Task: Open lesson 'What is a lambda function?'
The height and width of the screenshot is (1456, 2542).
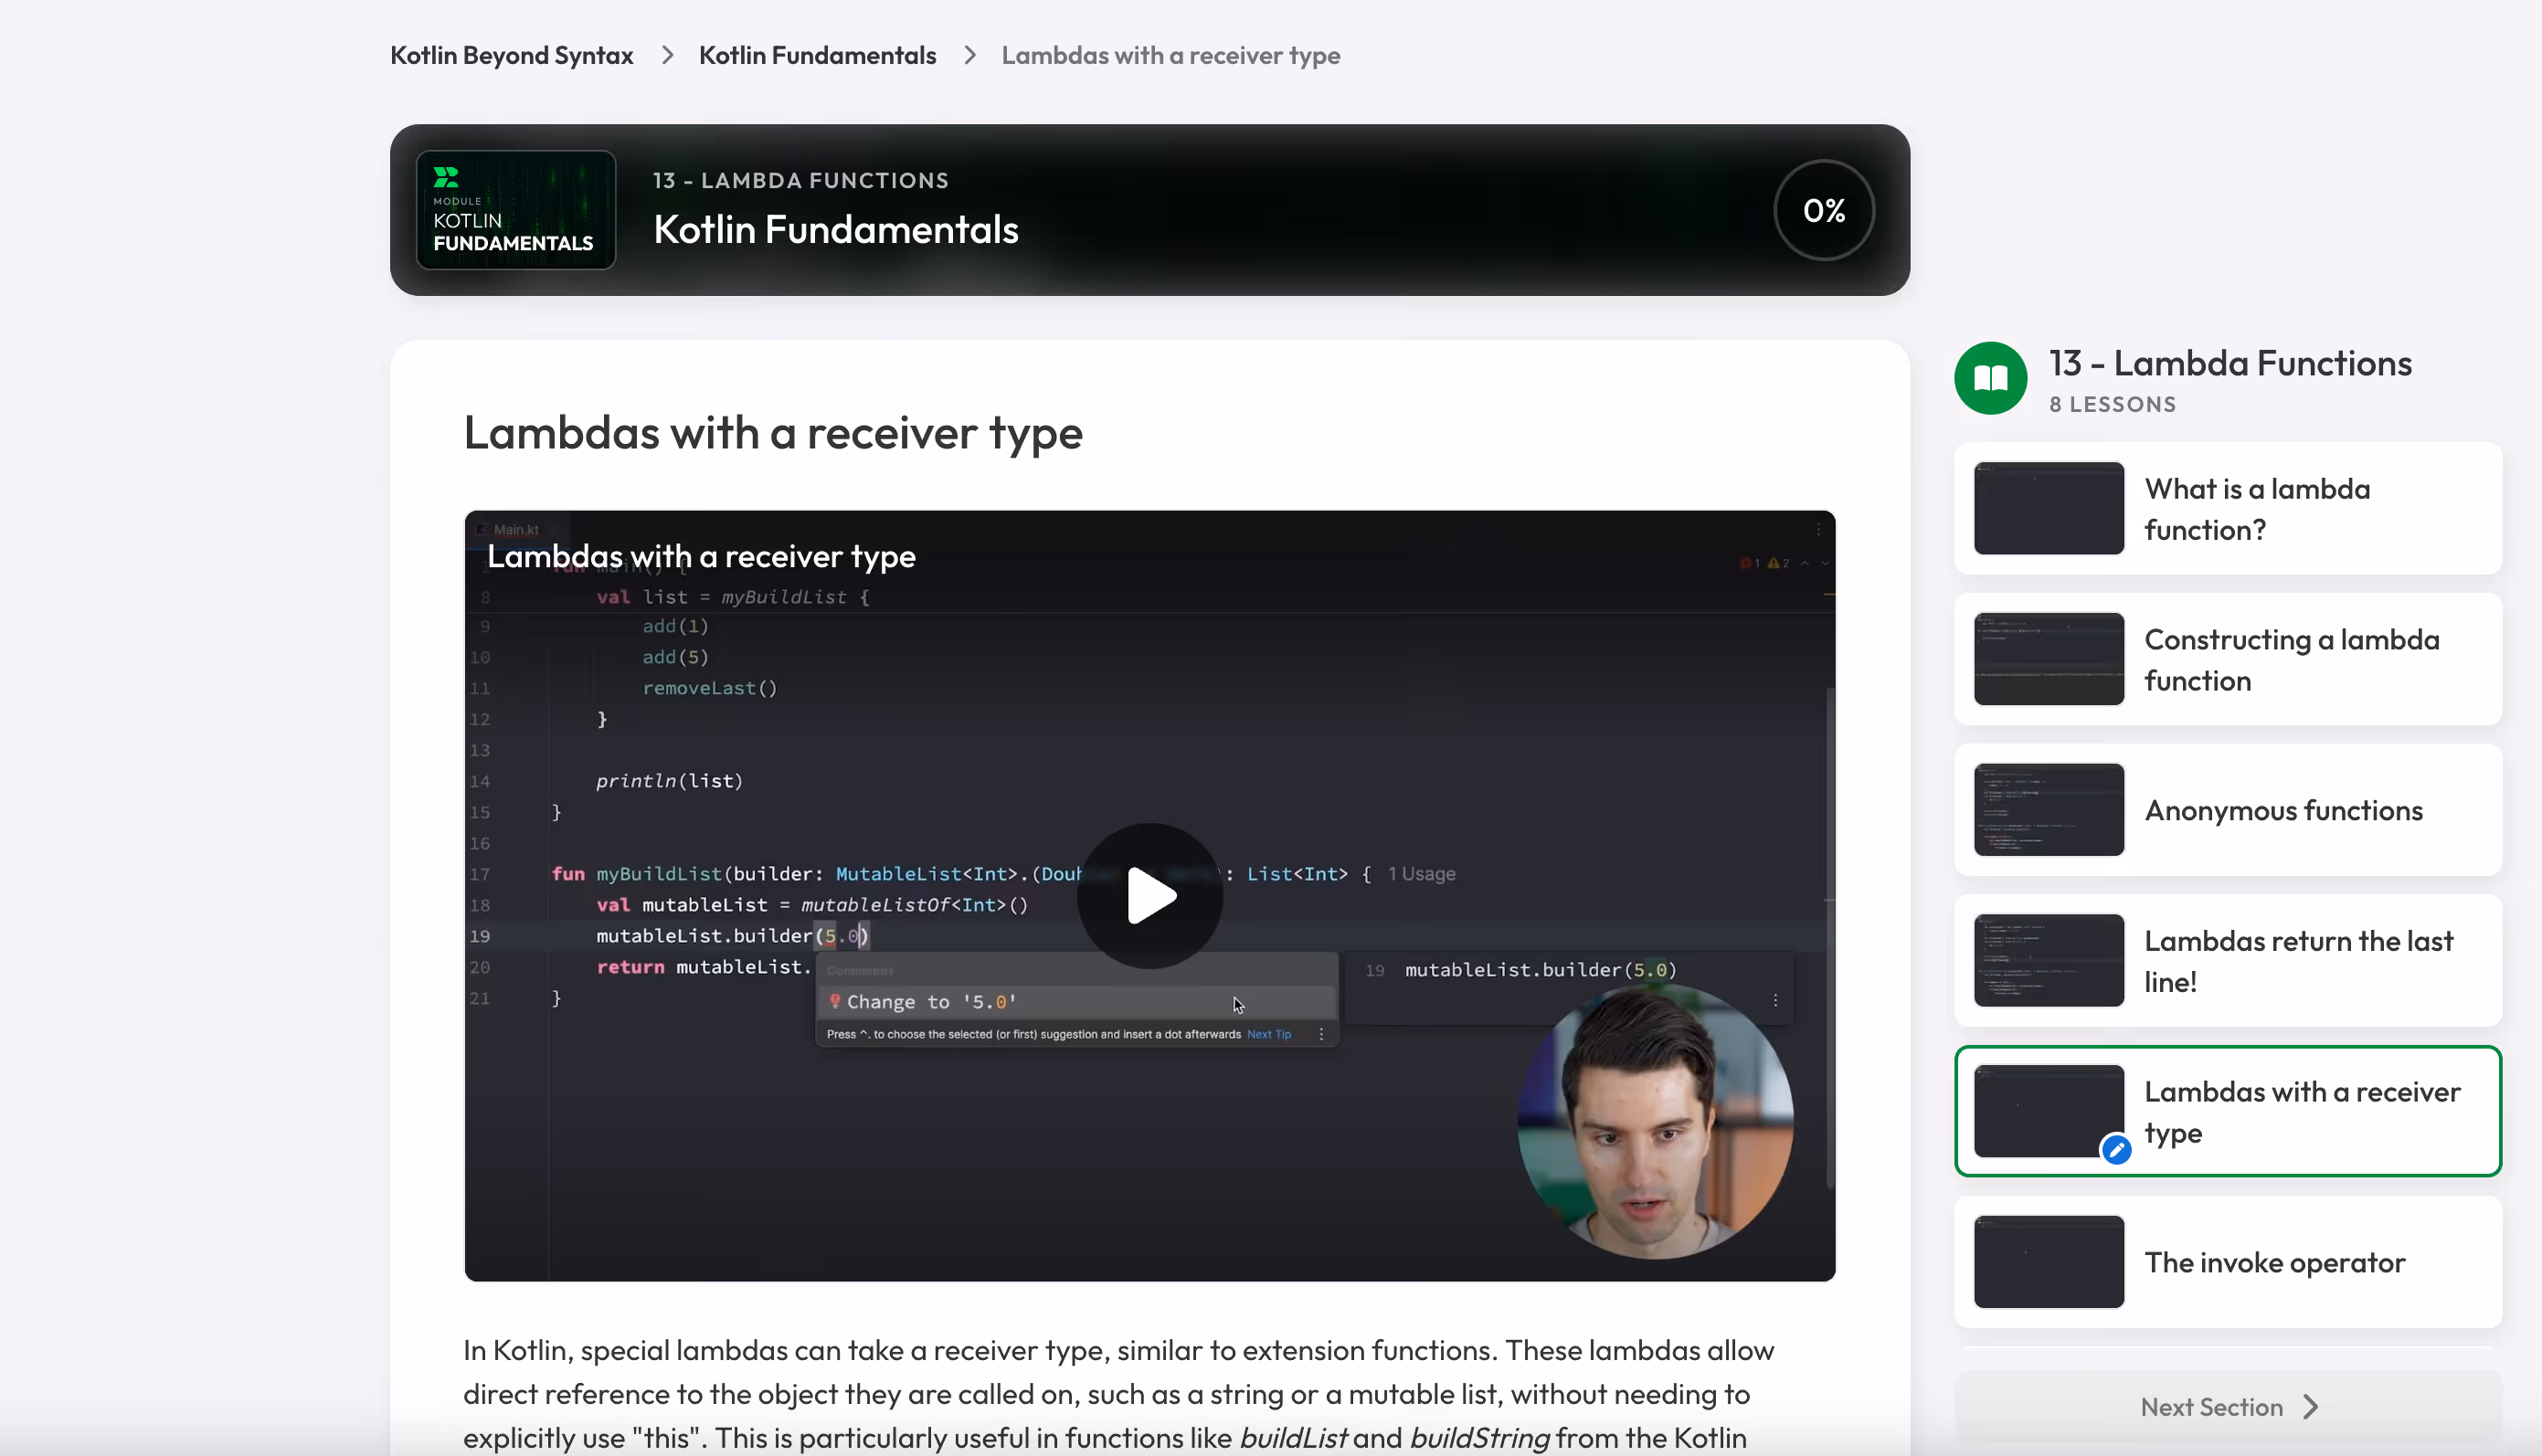Action: click(2256, 509)
